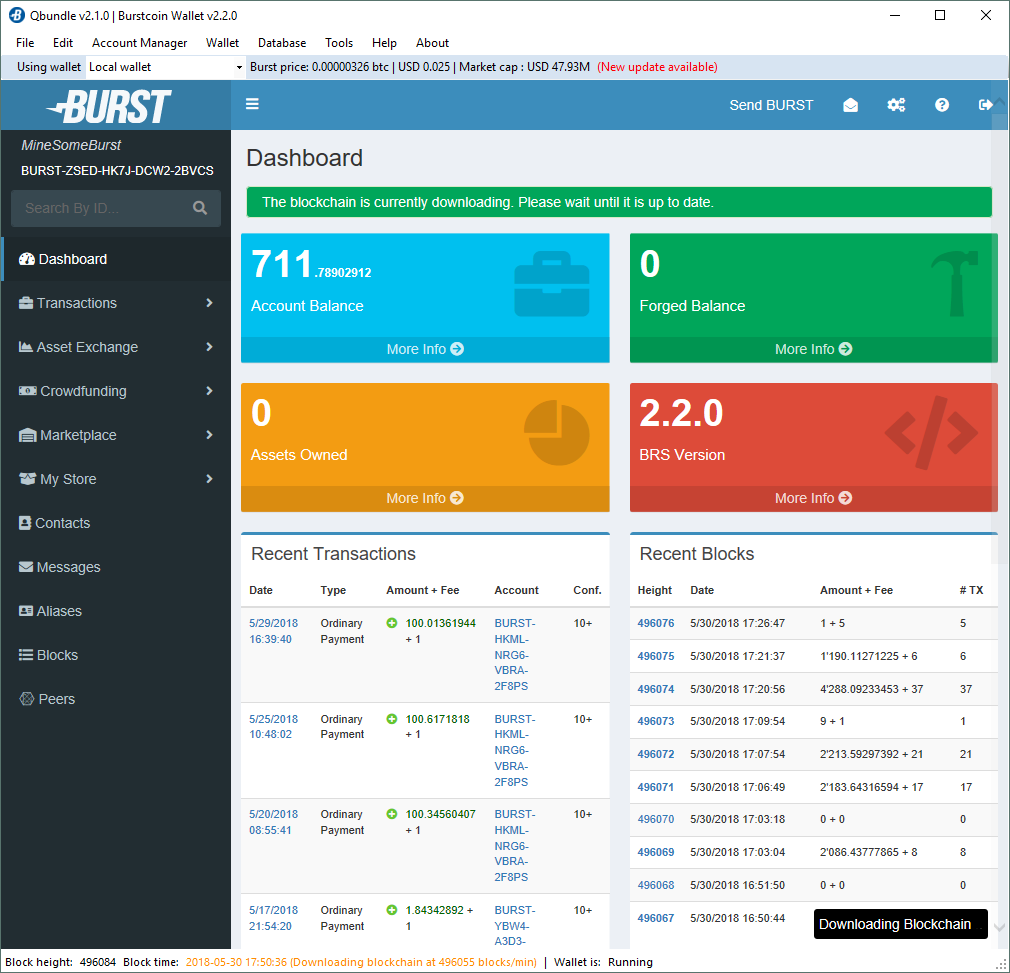The image size is (1010, 973).
Task: Open transaction dated 5/29/2018 16:39:40
Action: pyautogui.click(x=273, y=631)
